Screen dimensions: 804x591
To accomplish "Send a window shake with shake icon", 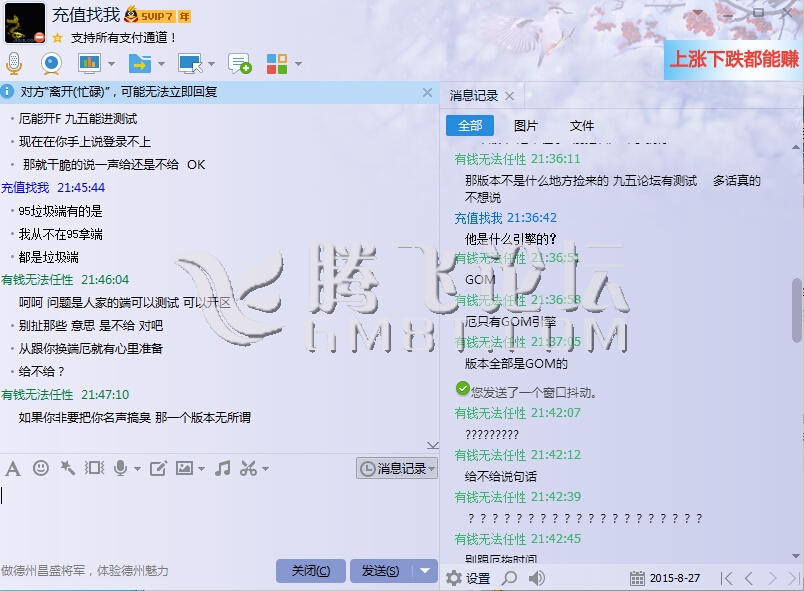I will click(x=94, y=467).
